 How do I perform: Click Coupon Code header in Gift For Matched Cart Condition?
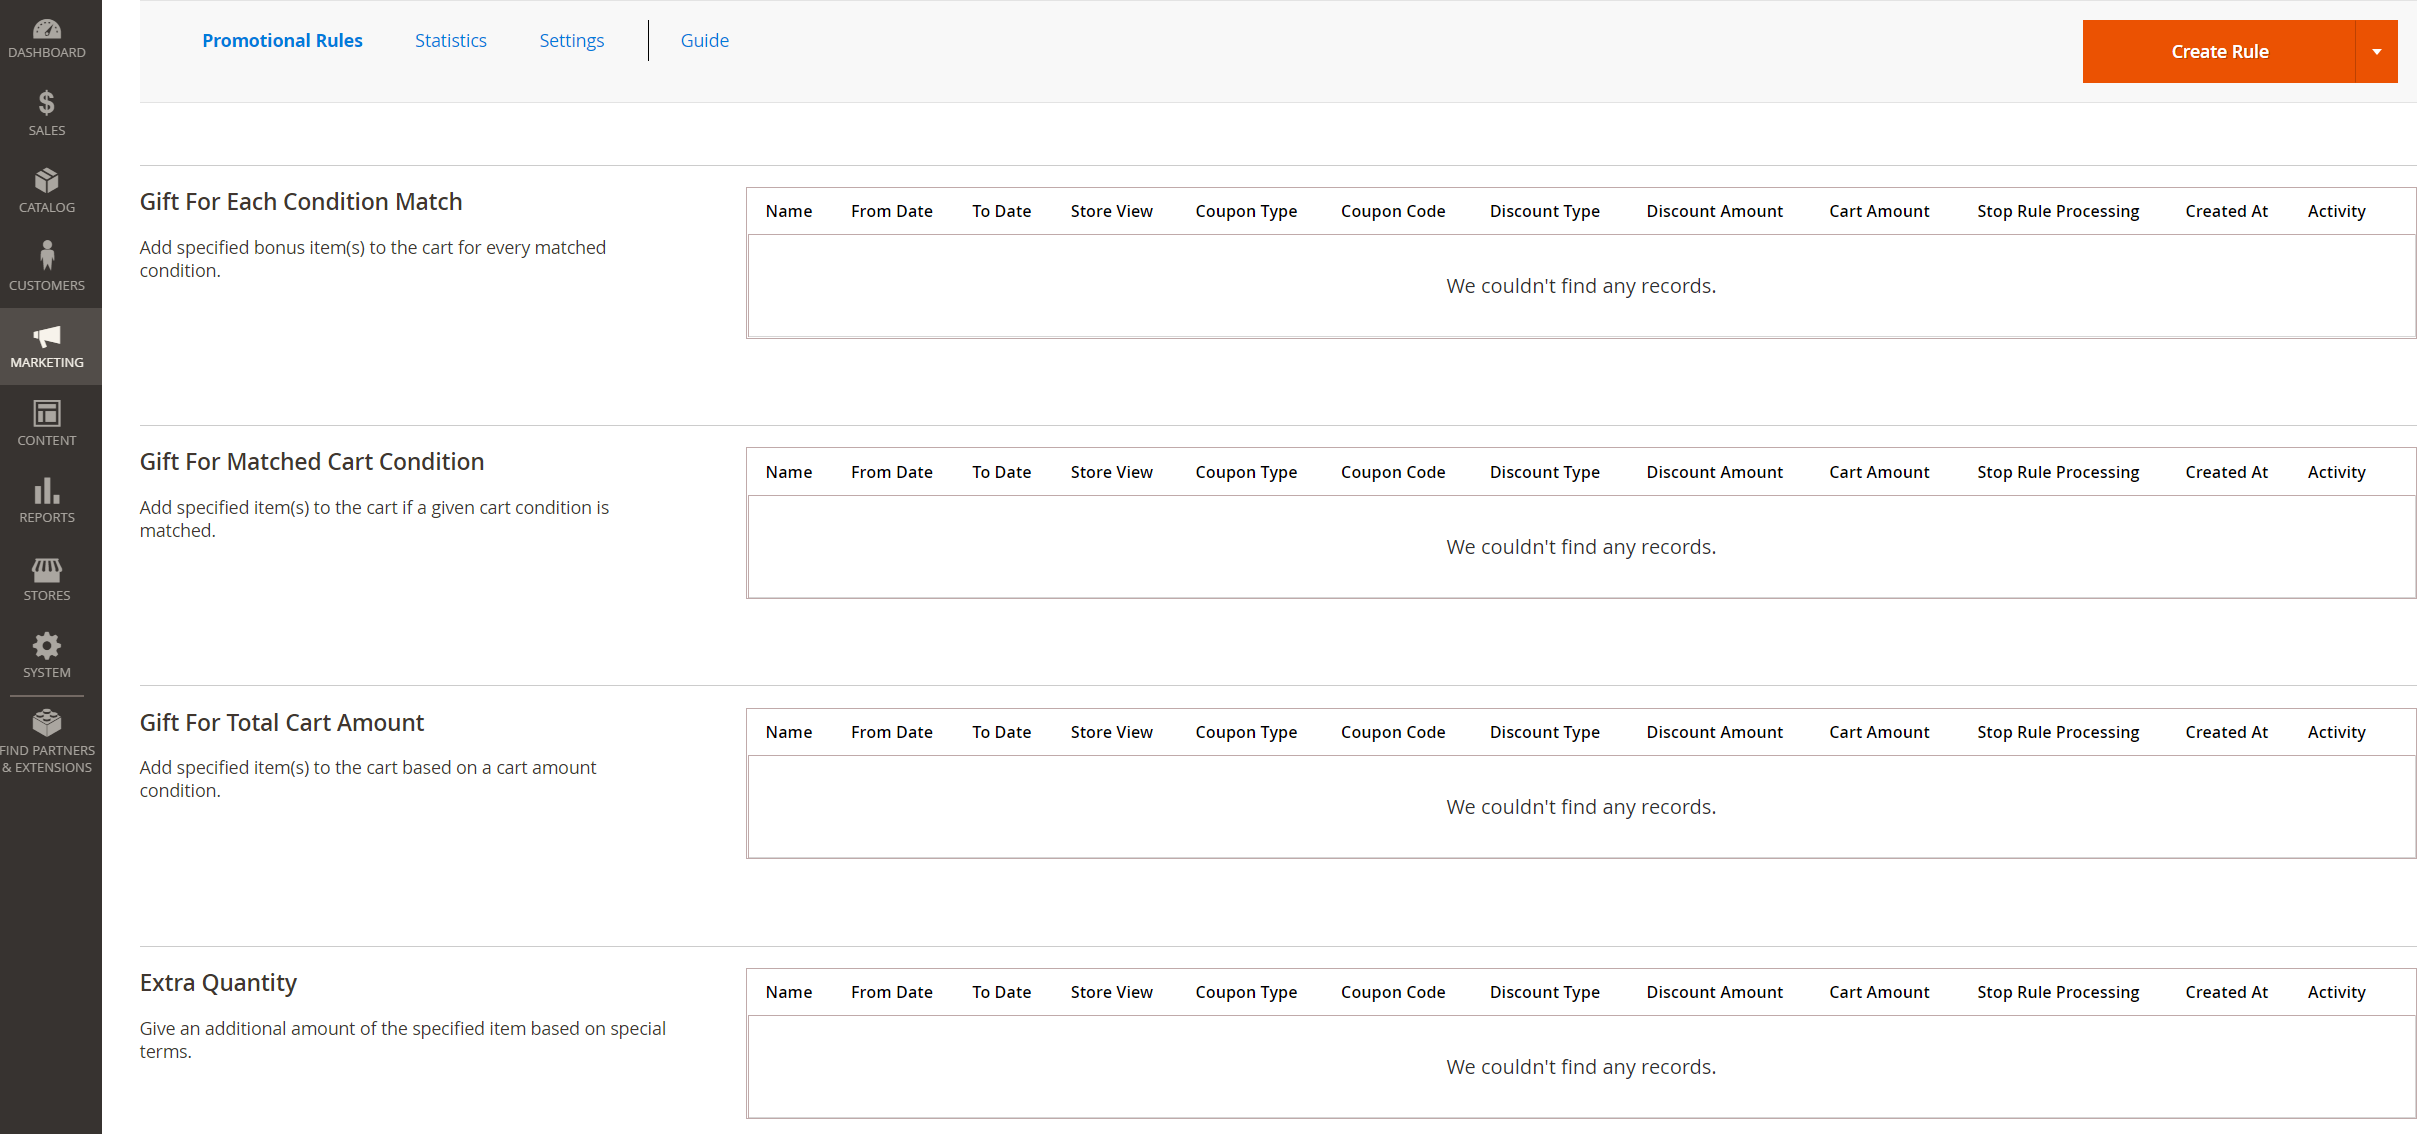tap(1393, 472)
